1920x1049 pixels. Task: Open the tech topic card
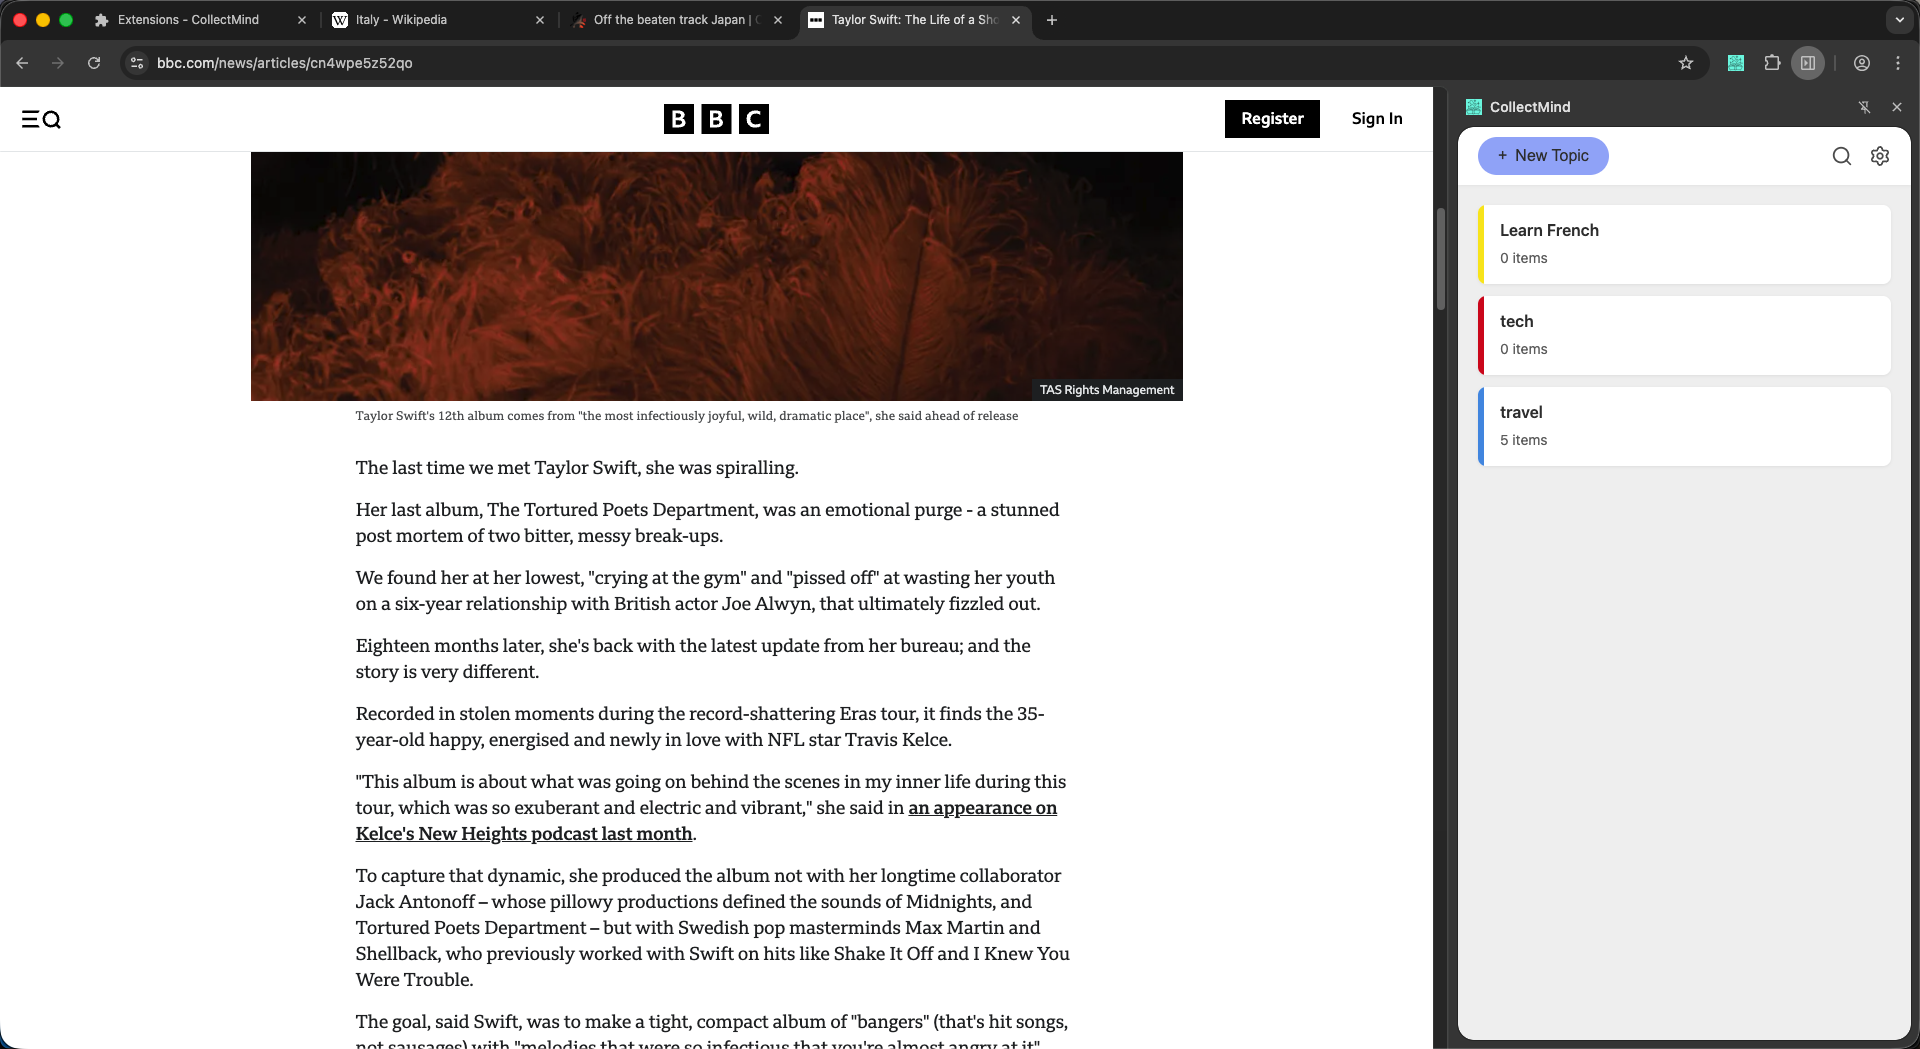[1684, 335]
